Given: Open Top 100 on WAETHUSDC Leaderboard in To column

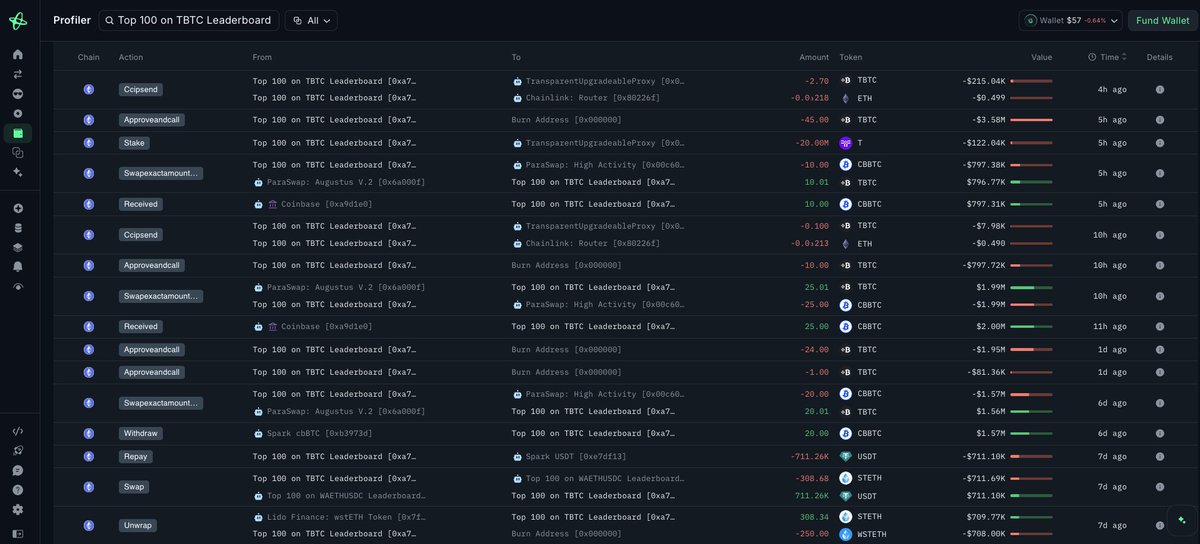Looking at the screenshot, I should coord(605,478).
